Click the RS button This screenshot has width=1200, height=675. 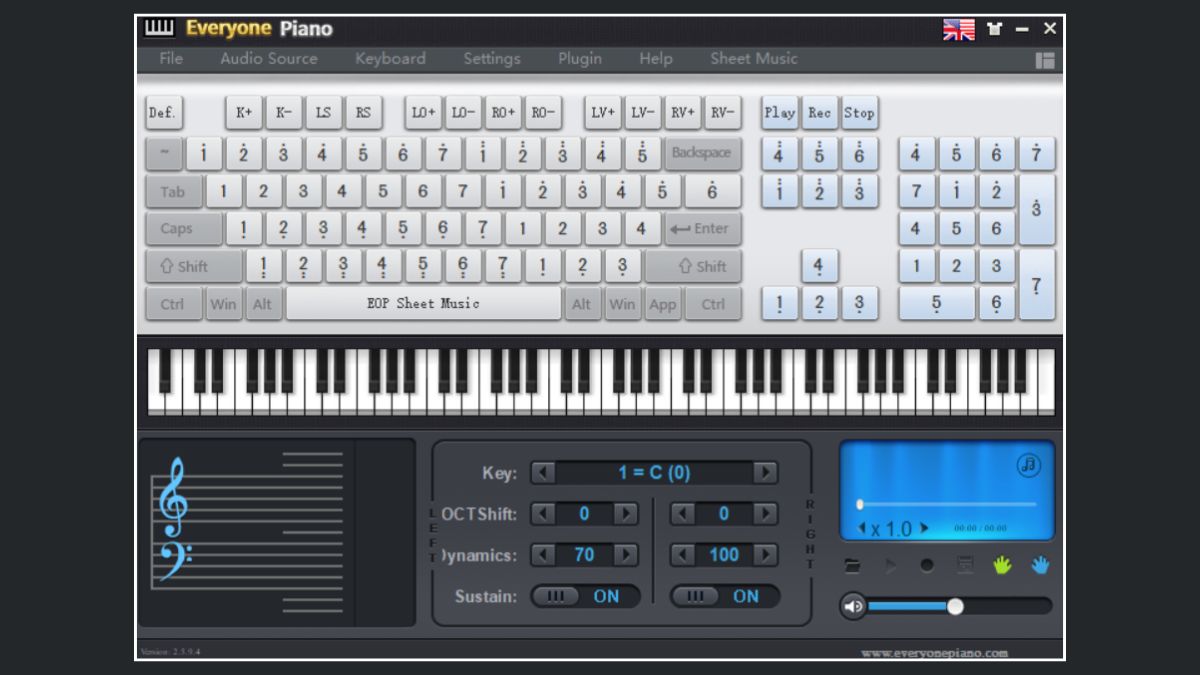tap(364, 113)
